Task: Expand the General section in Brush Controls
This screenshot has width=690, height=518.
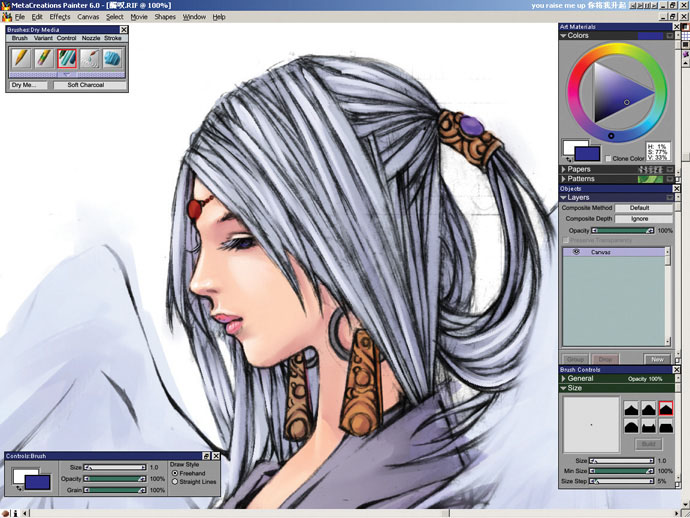Action: coord(563,378)
